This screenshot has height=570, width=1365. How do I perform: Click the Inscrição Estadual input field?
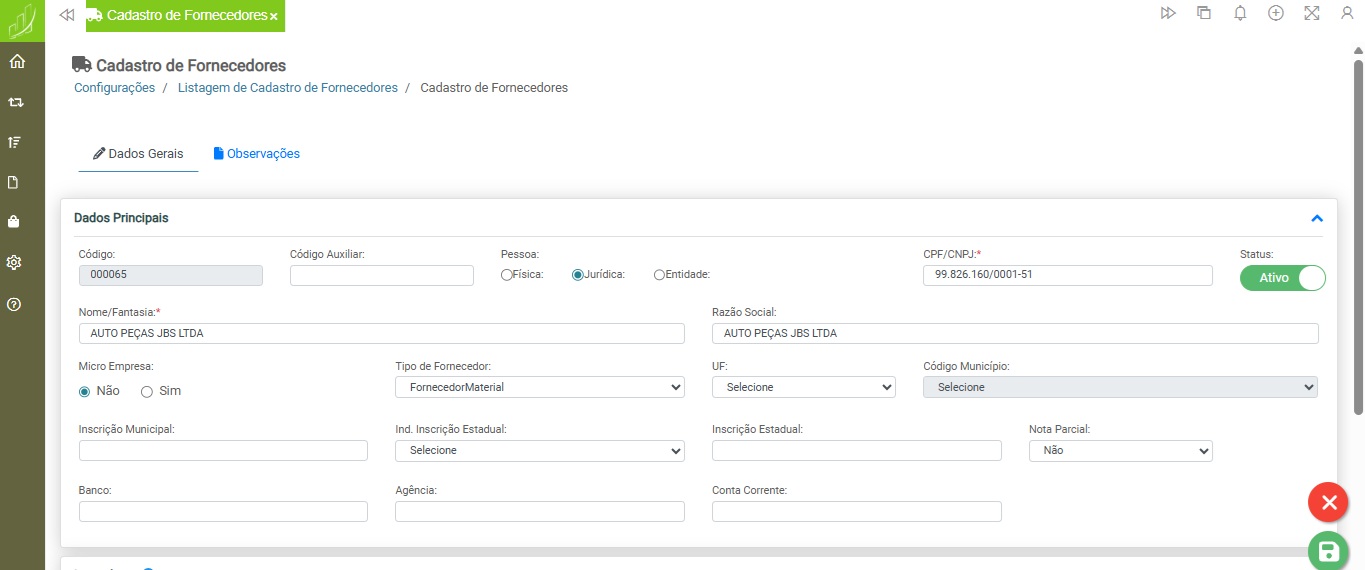click(856, 450)
